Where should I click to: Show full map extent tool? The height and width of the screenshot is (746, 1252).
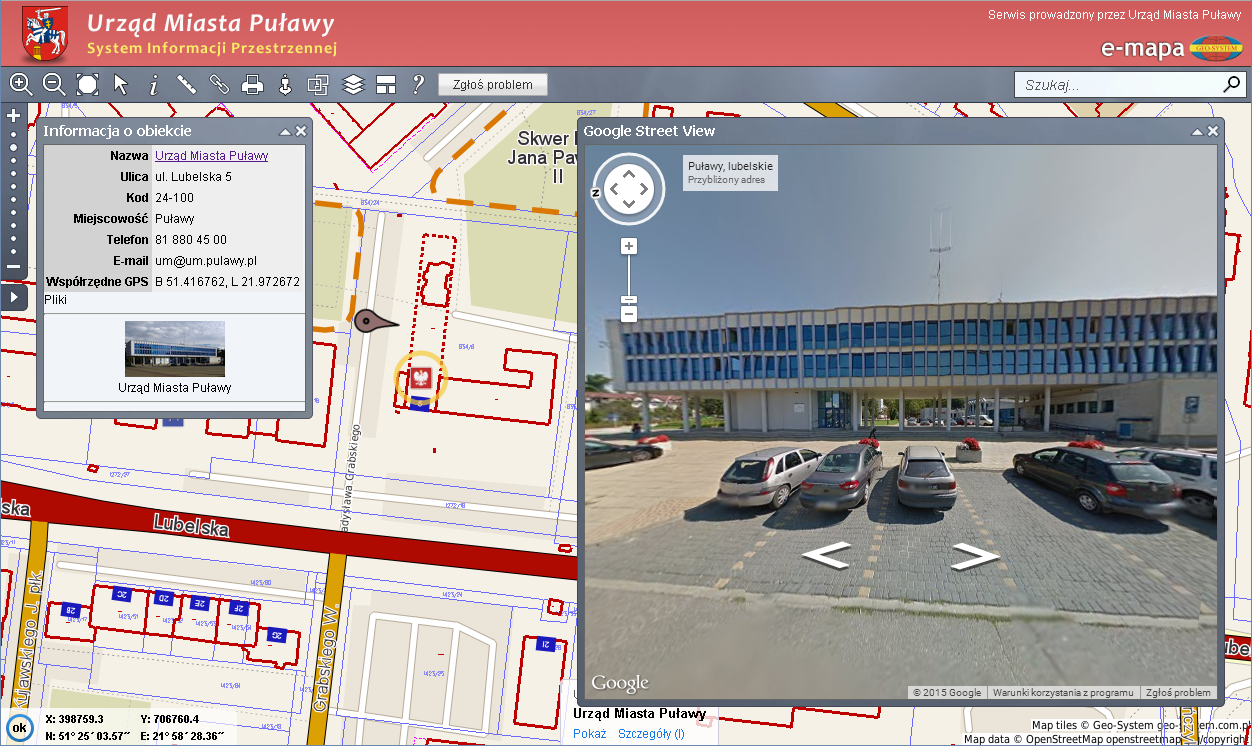tap(87, 84)
